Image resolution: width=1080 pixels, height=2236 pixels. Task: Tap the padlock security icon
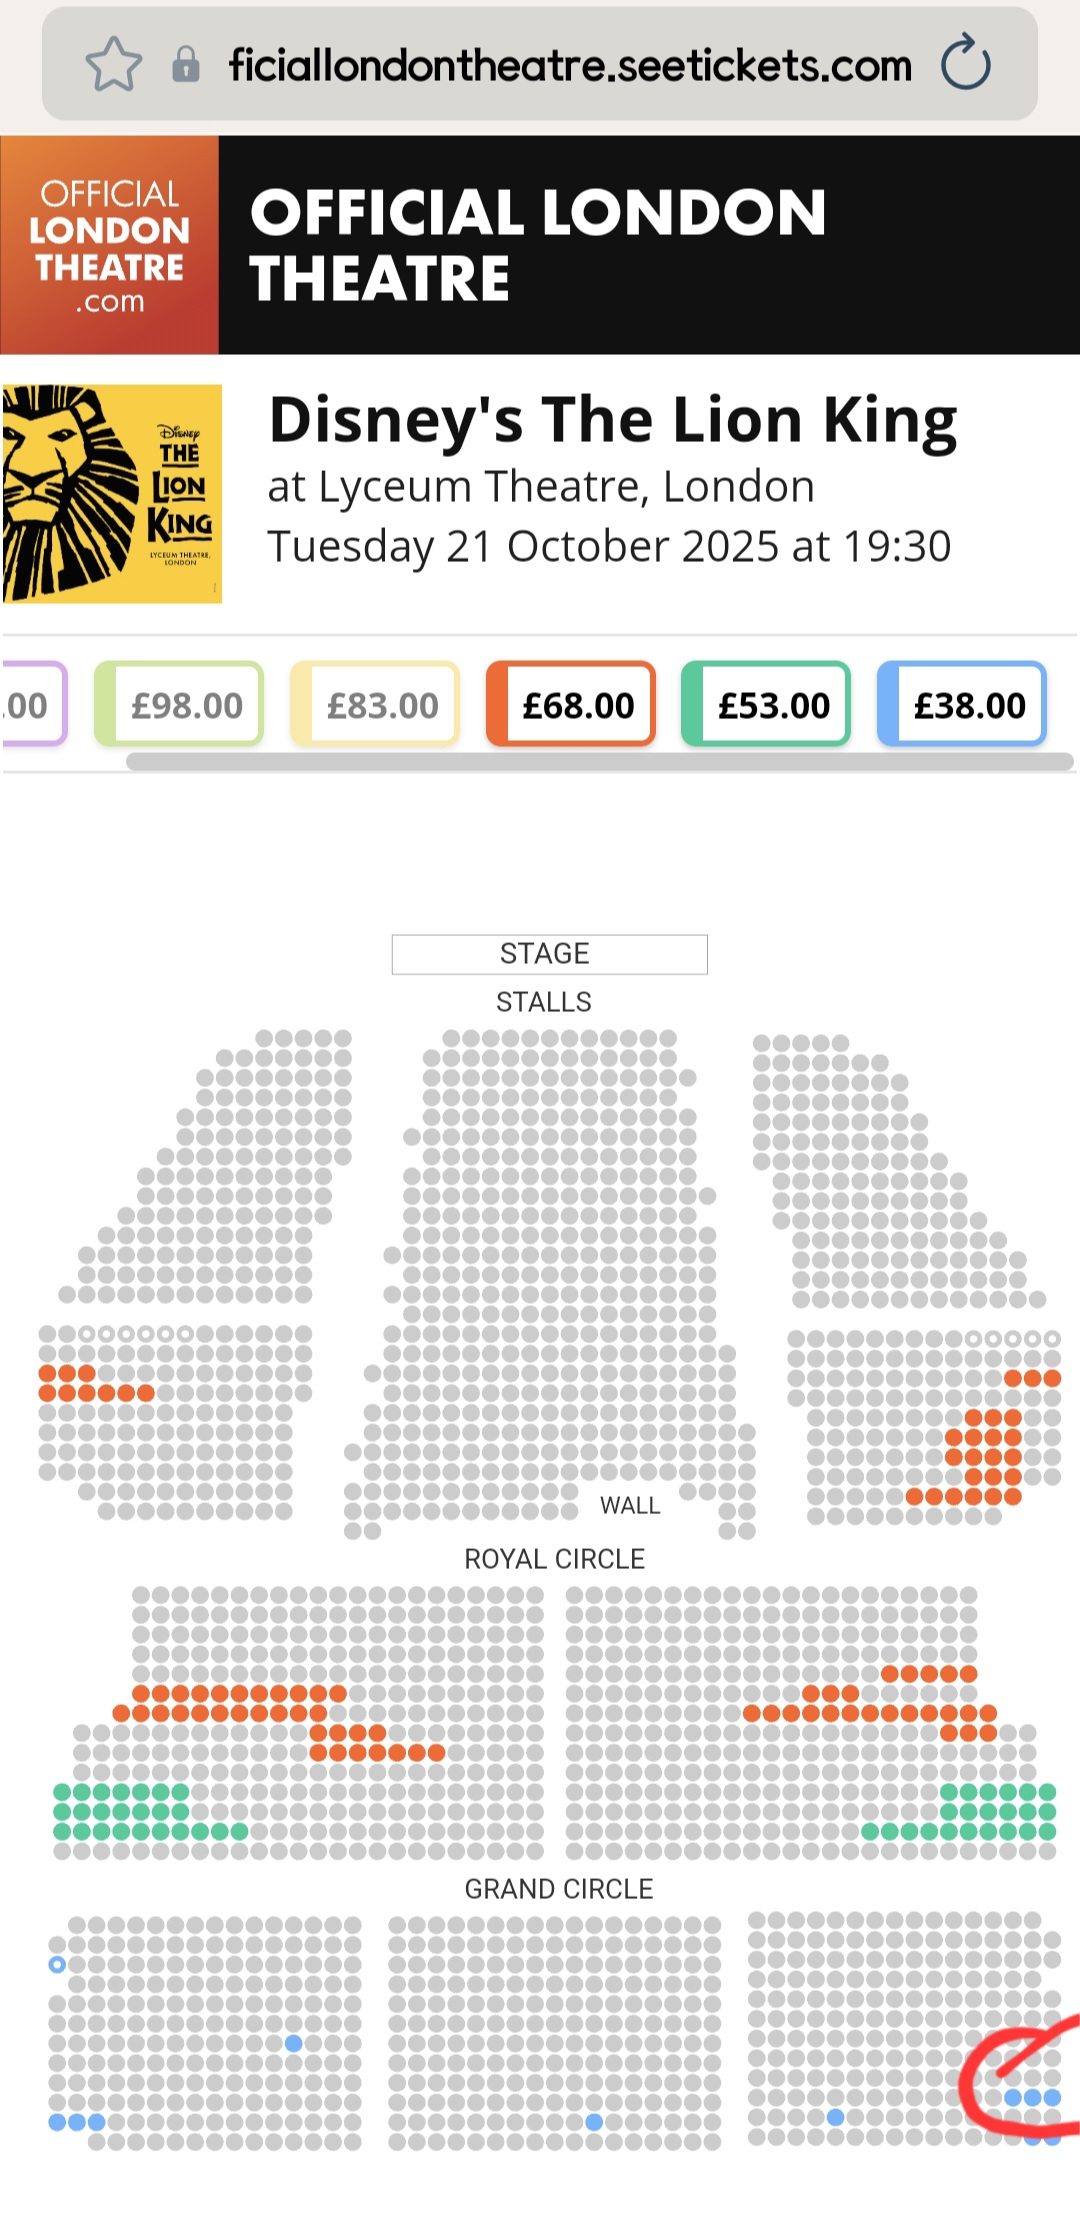[x=186, y=65]
